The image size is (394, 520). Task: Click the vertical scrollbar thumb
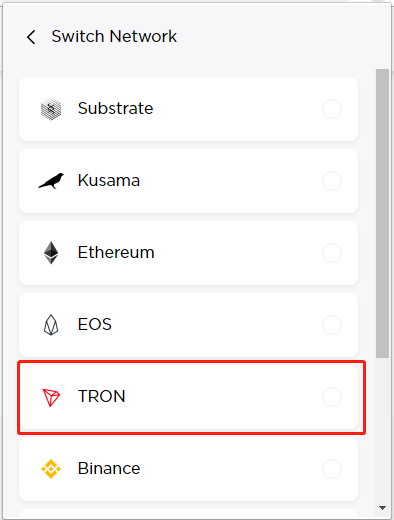382,214
